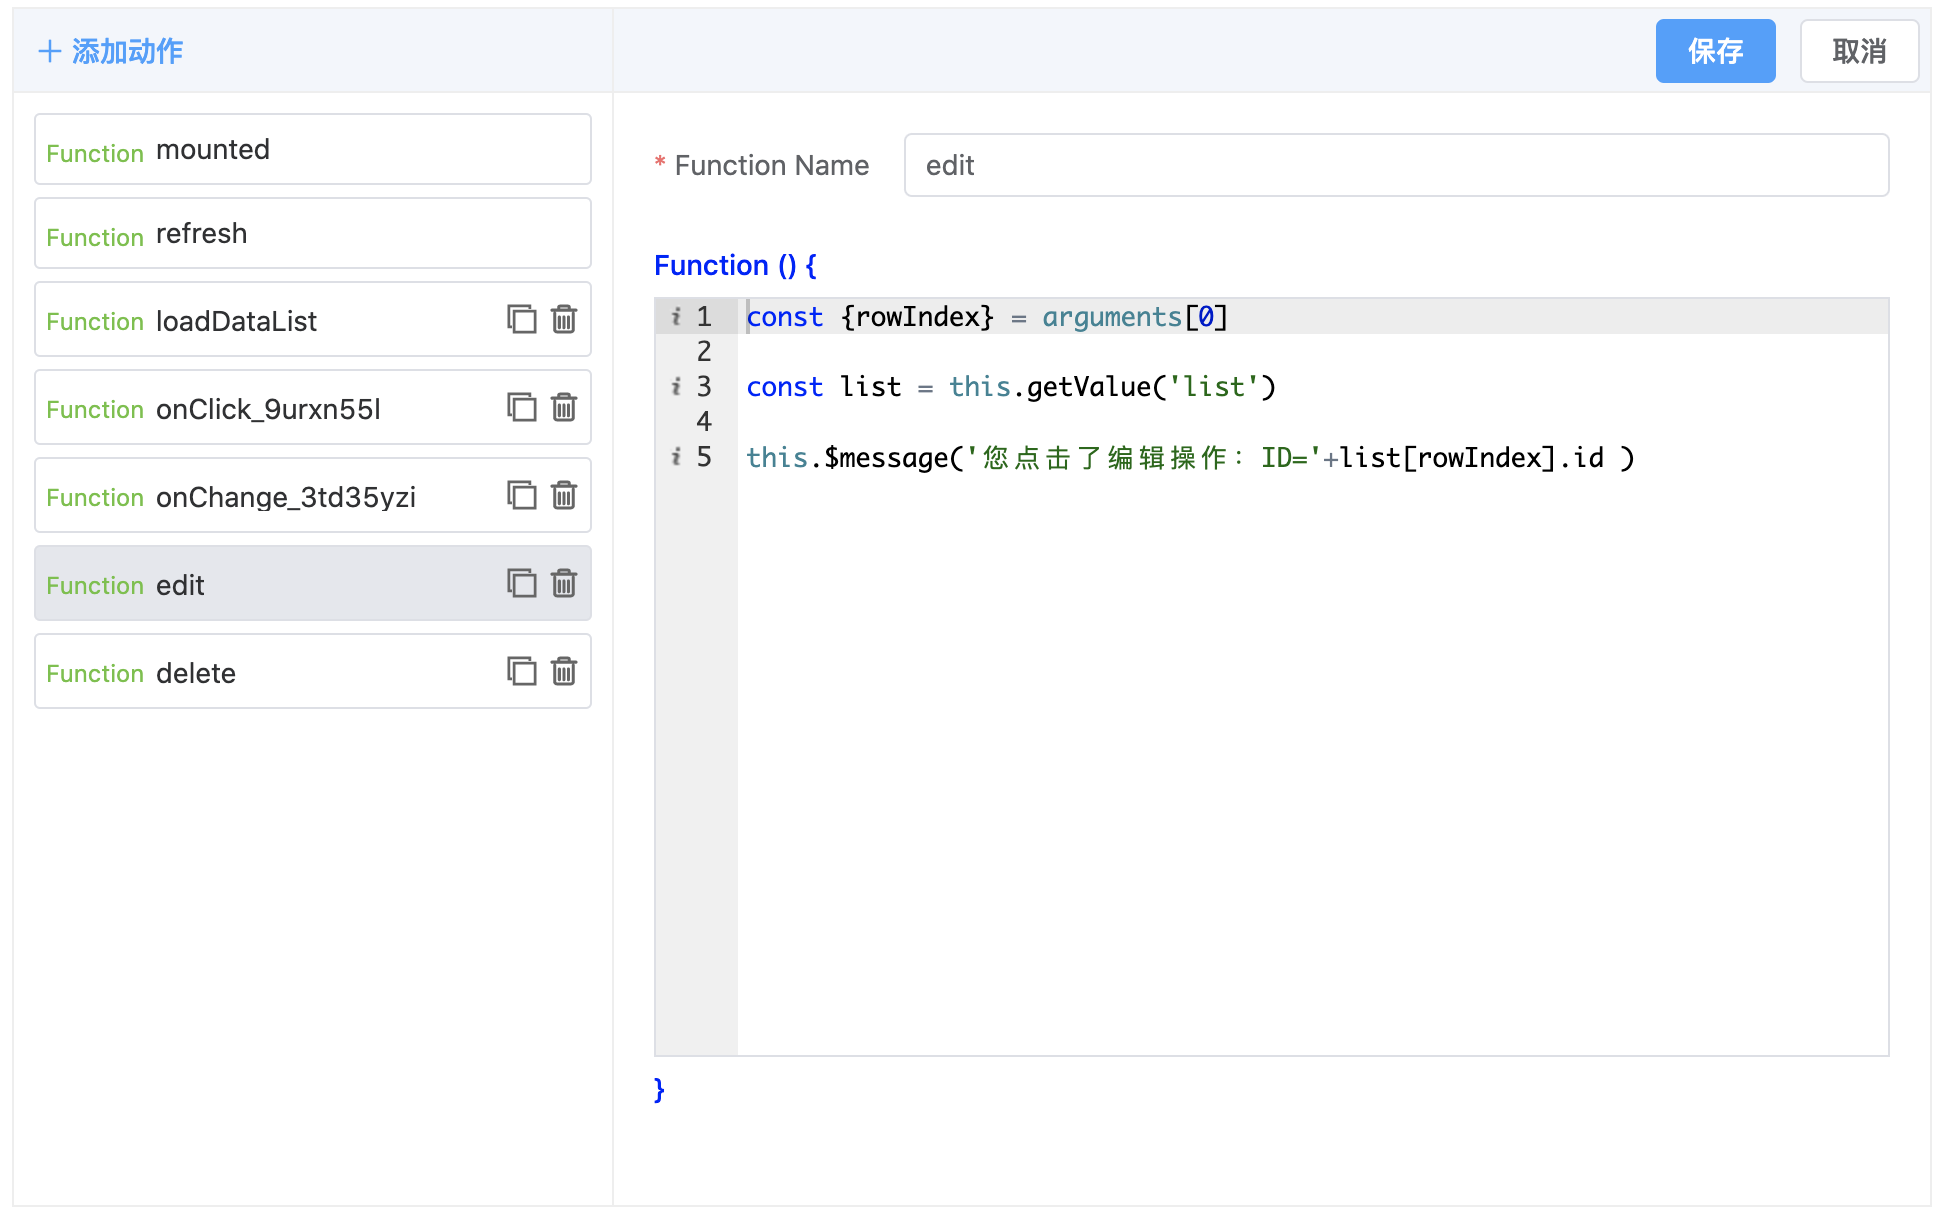Screen dimensions: 1942x1224
Task: Click the info marker on line 1
Action: 677,317
